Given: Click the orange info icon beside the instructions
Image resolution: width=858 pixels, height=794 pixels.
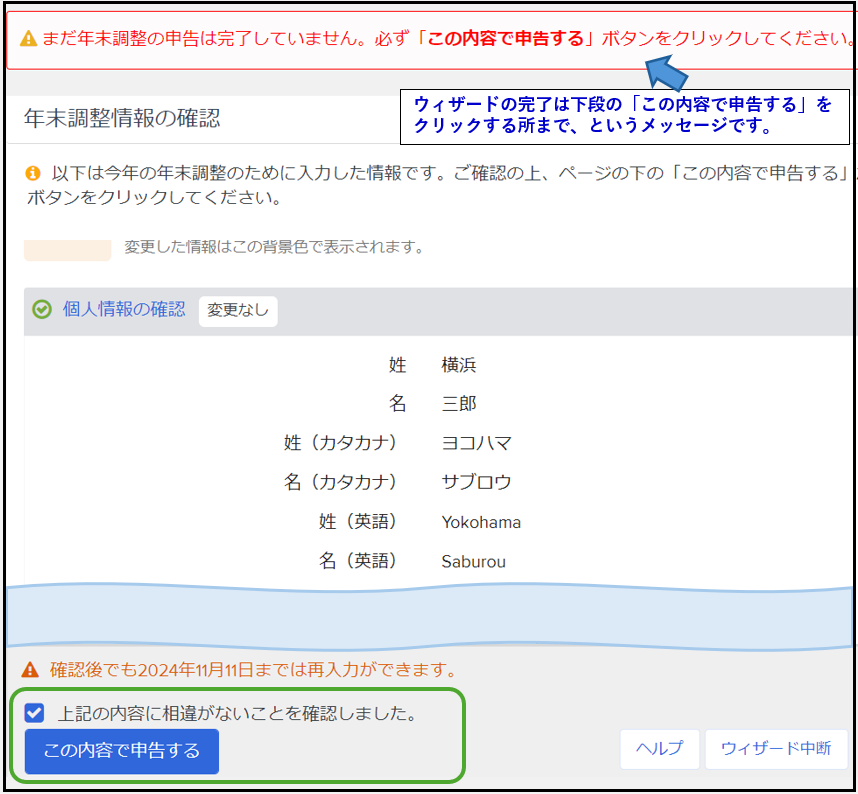Looking at the screenshot, I should click(x=33, y=173).
